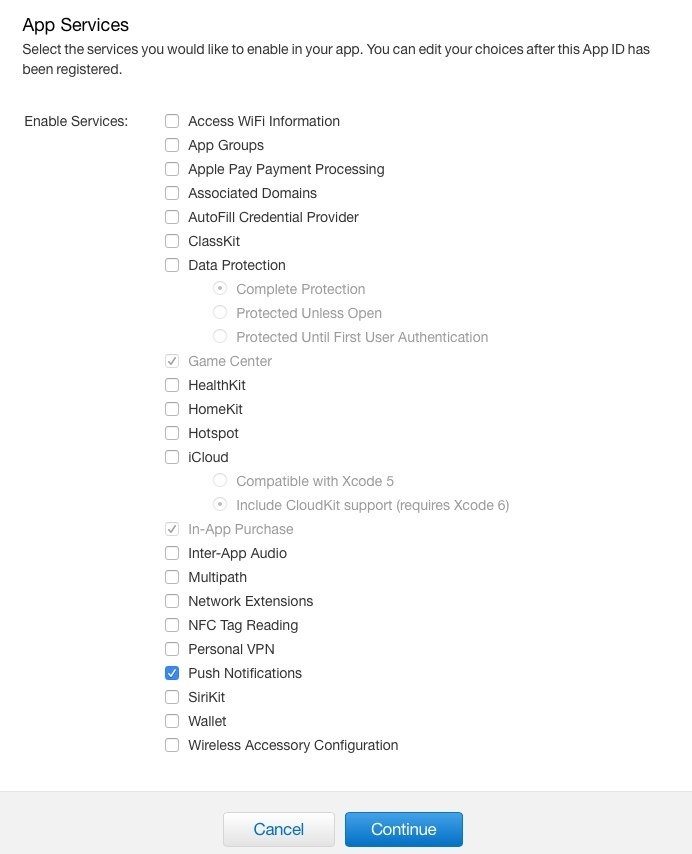692x854 pixels.
Task: Check the App Groups service
Action: click(172, 145)
